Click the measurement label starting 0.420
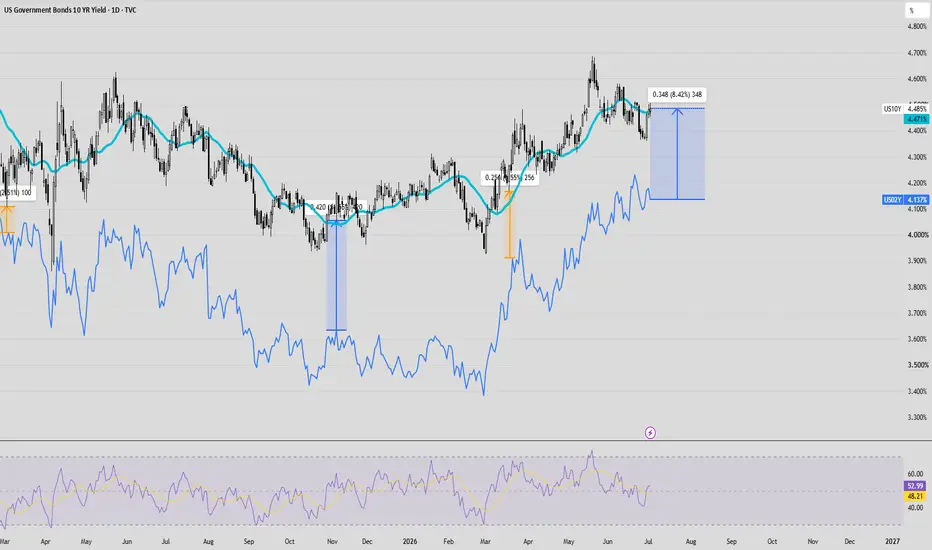 point(336,208)
